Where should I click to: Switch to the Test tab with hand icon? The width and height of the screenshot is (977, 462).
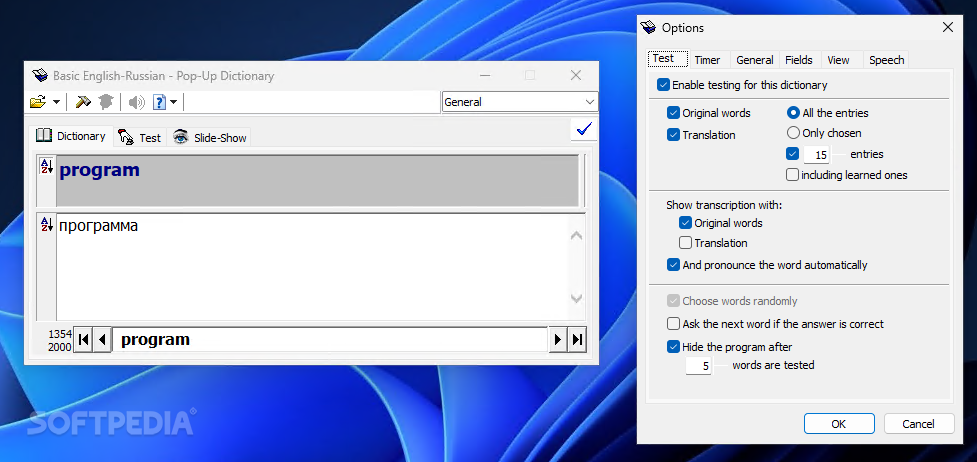pyautogui.click(x=140, y=138)
